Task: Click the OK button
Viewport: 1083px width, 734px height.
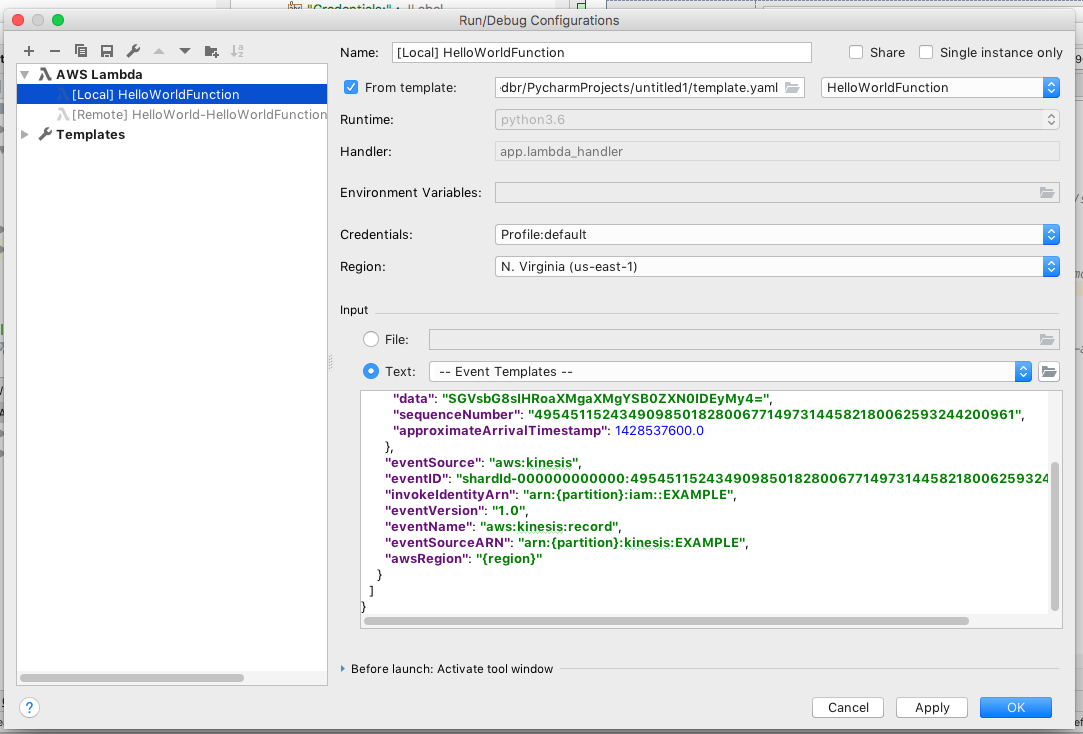Action: pos(1015,707)
